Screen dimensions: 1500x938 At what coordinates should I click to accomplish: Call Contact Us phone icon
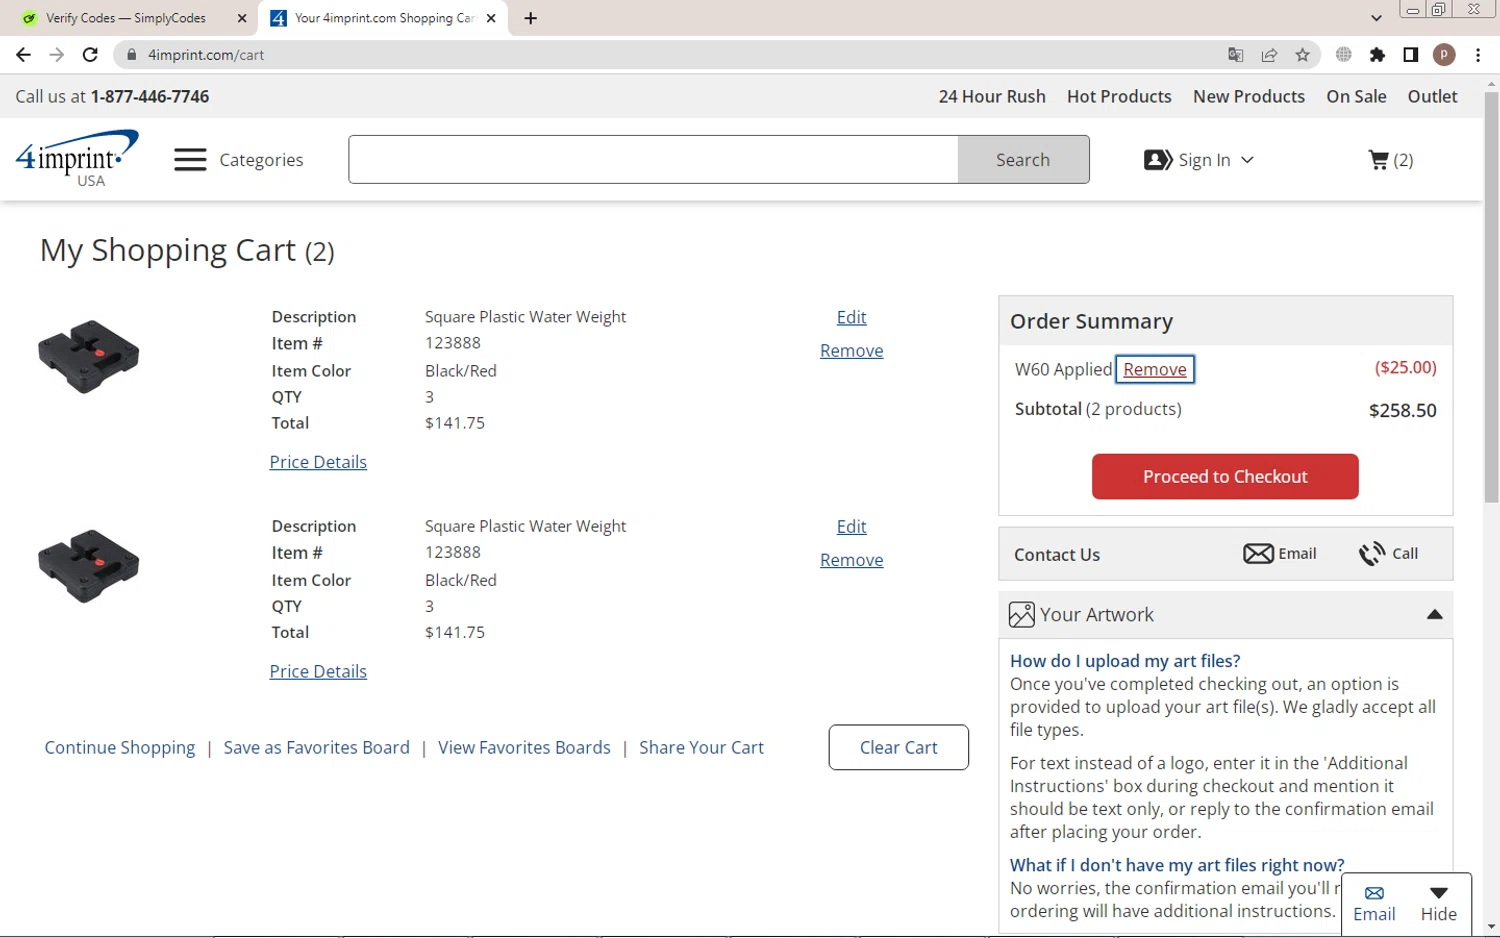1372,554
